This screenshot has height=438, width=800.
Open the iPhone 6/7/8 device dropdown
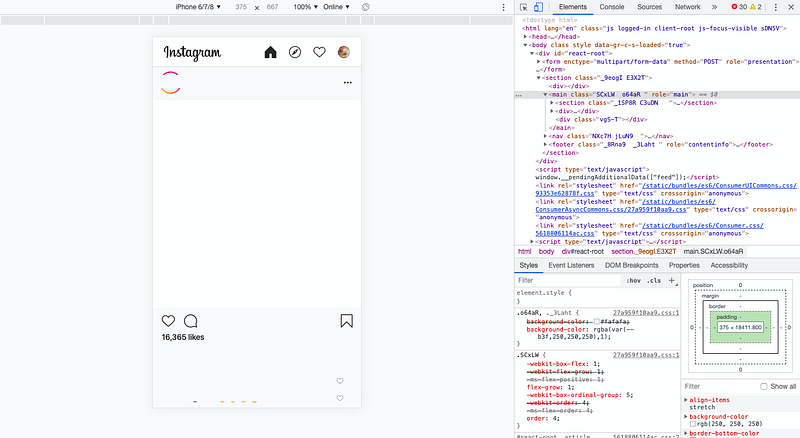coord(198,7)
